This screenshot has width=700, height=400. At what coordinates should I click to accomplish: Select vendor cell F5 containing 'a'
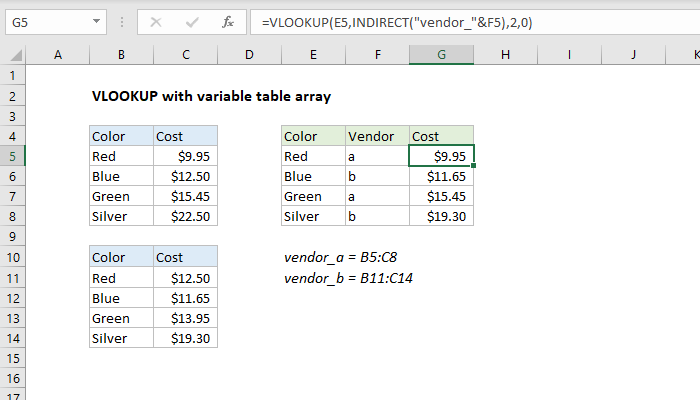coord(378,156)
